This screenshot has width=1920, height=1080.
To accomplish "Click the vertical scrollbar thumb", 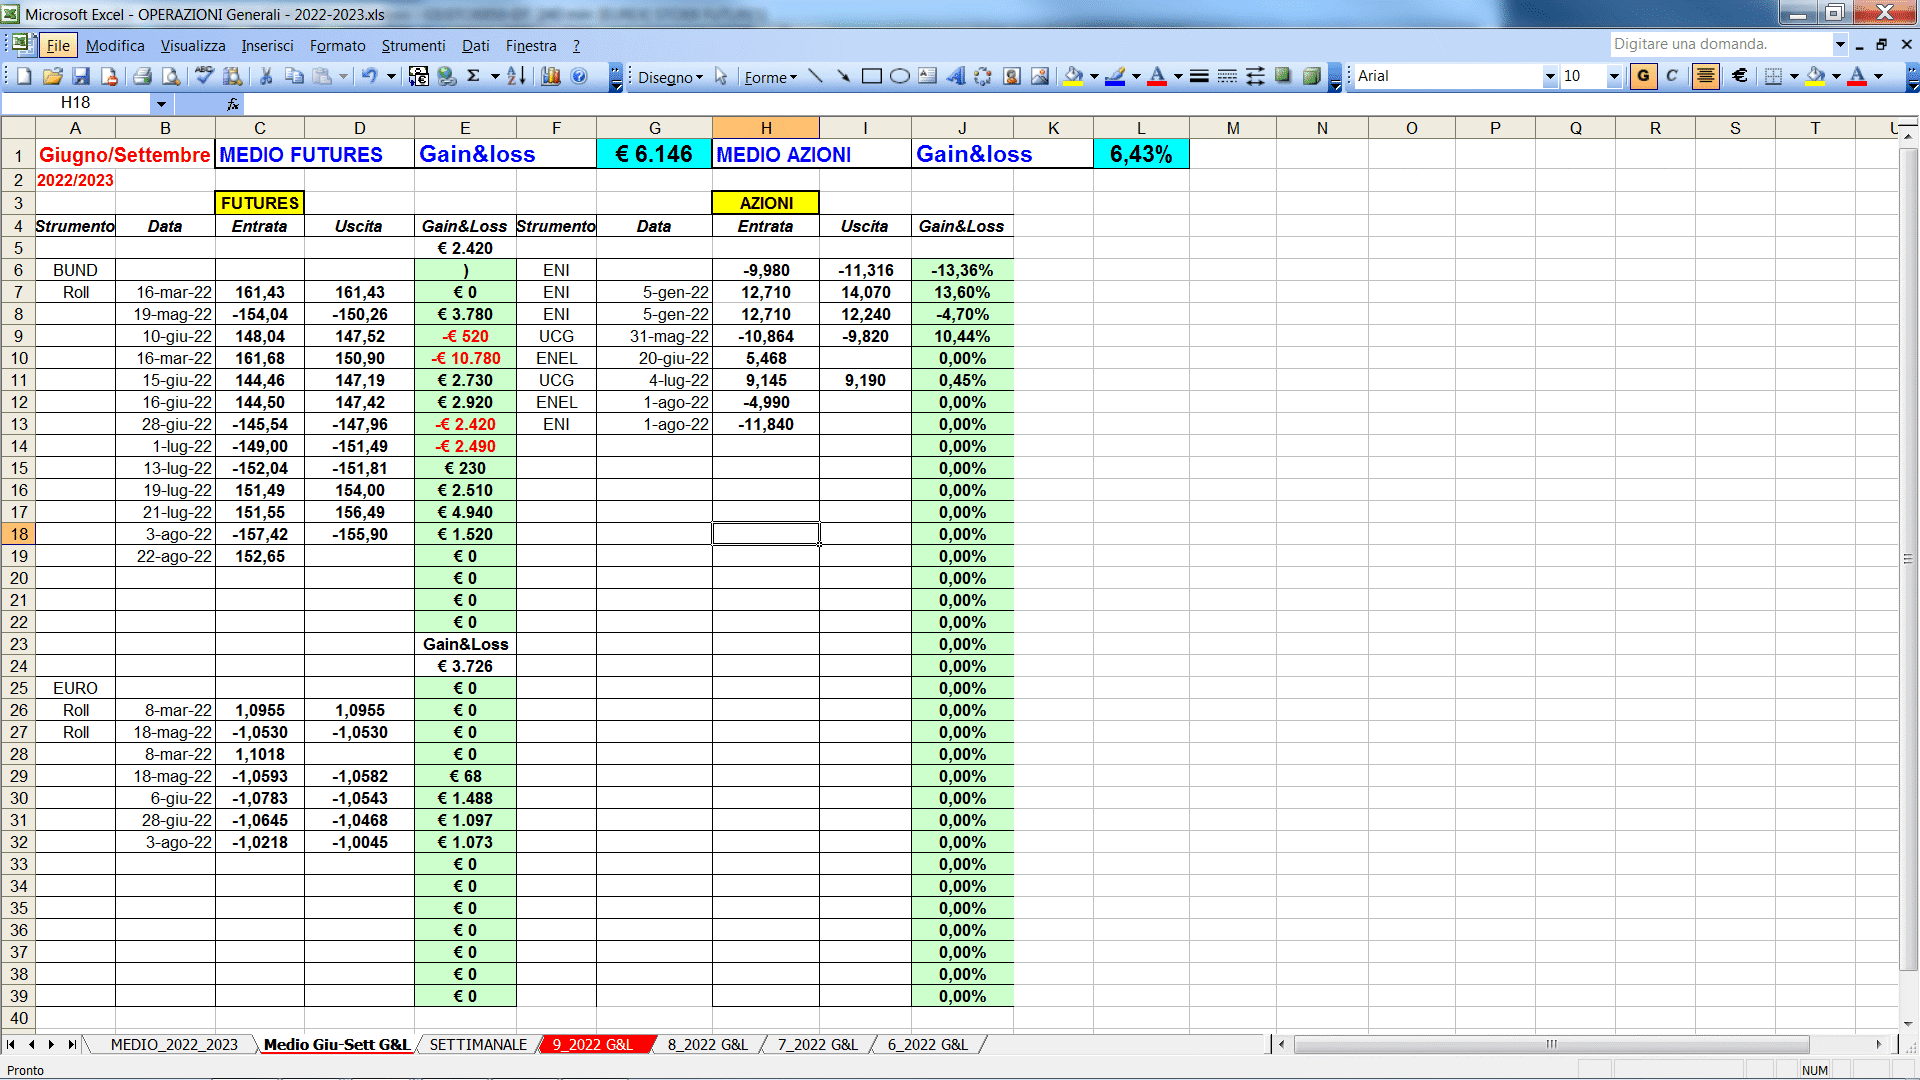I will pos(1908,558).
